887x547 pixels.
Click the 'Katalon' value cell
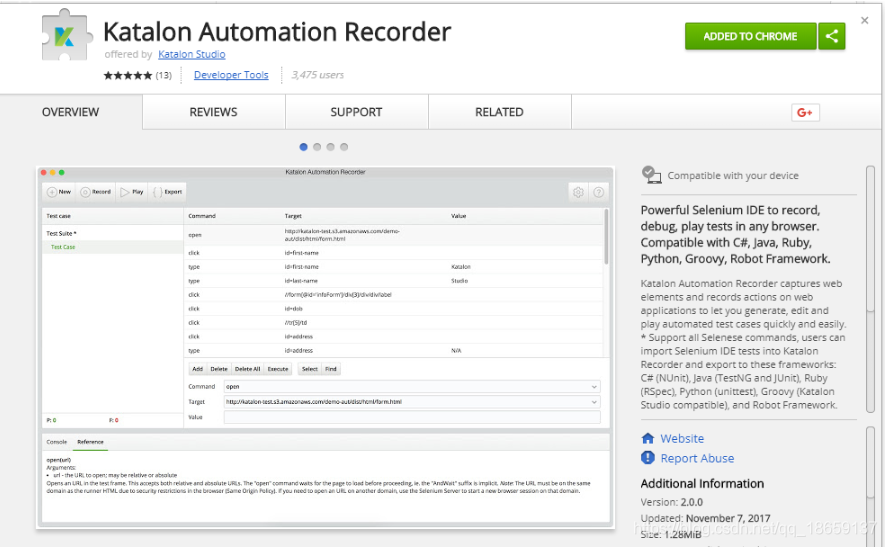461,266
